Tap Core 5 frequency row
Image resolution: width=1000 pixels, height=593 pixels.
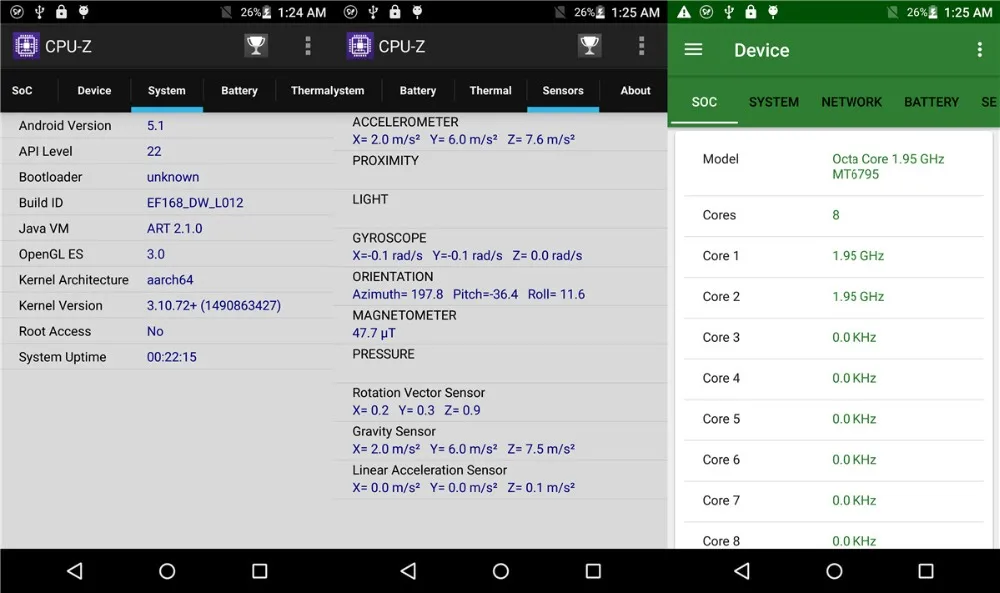click(834, 419)
